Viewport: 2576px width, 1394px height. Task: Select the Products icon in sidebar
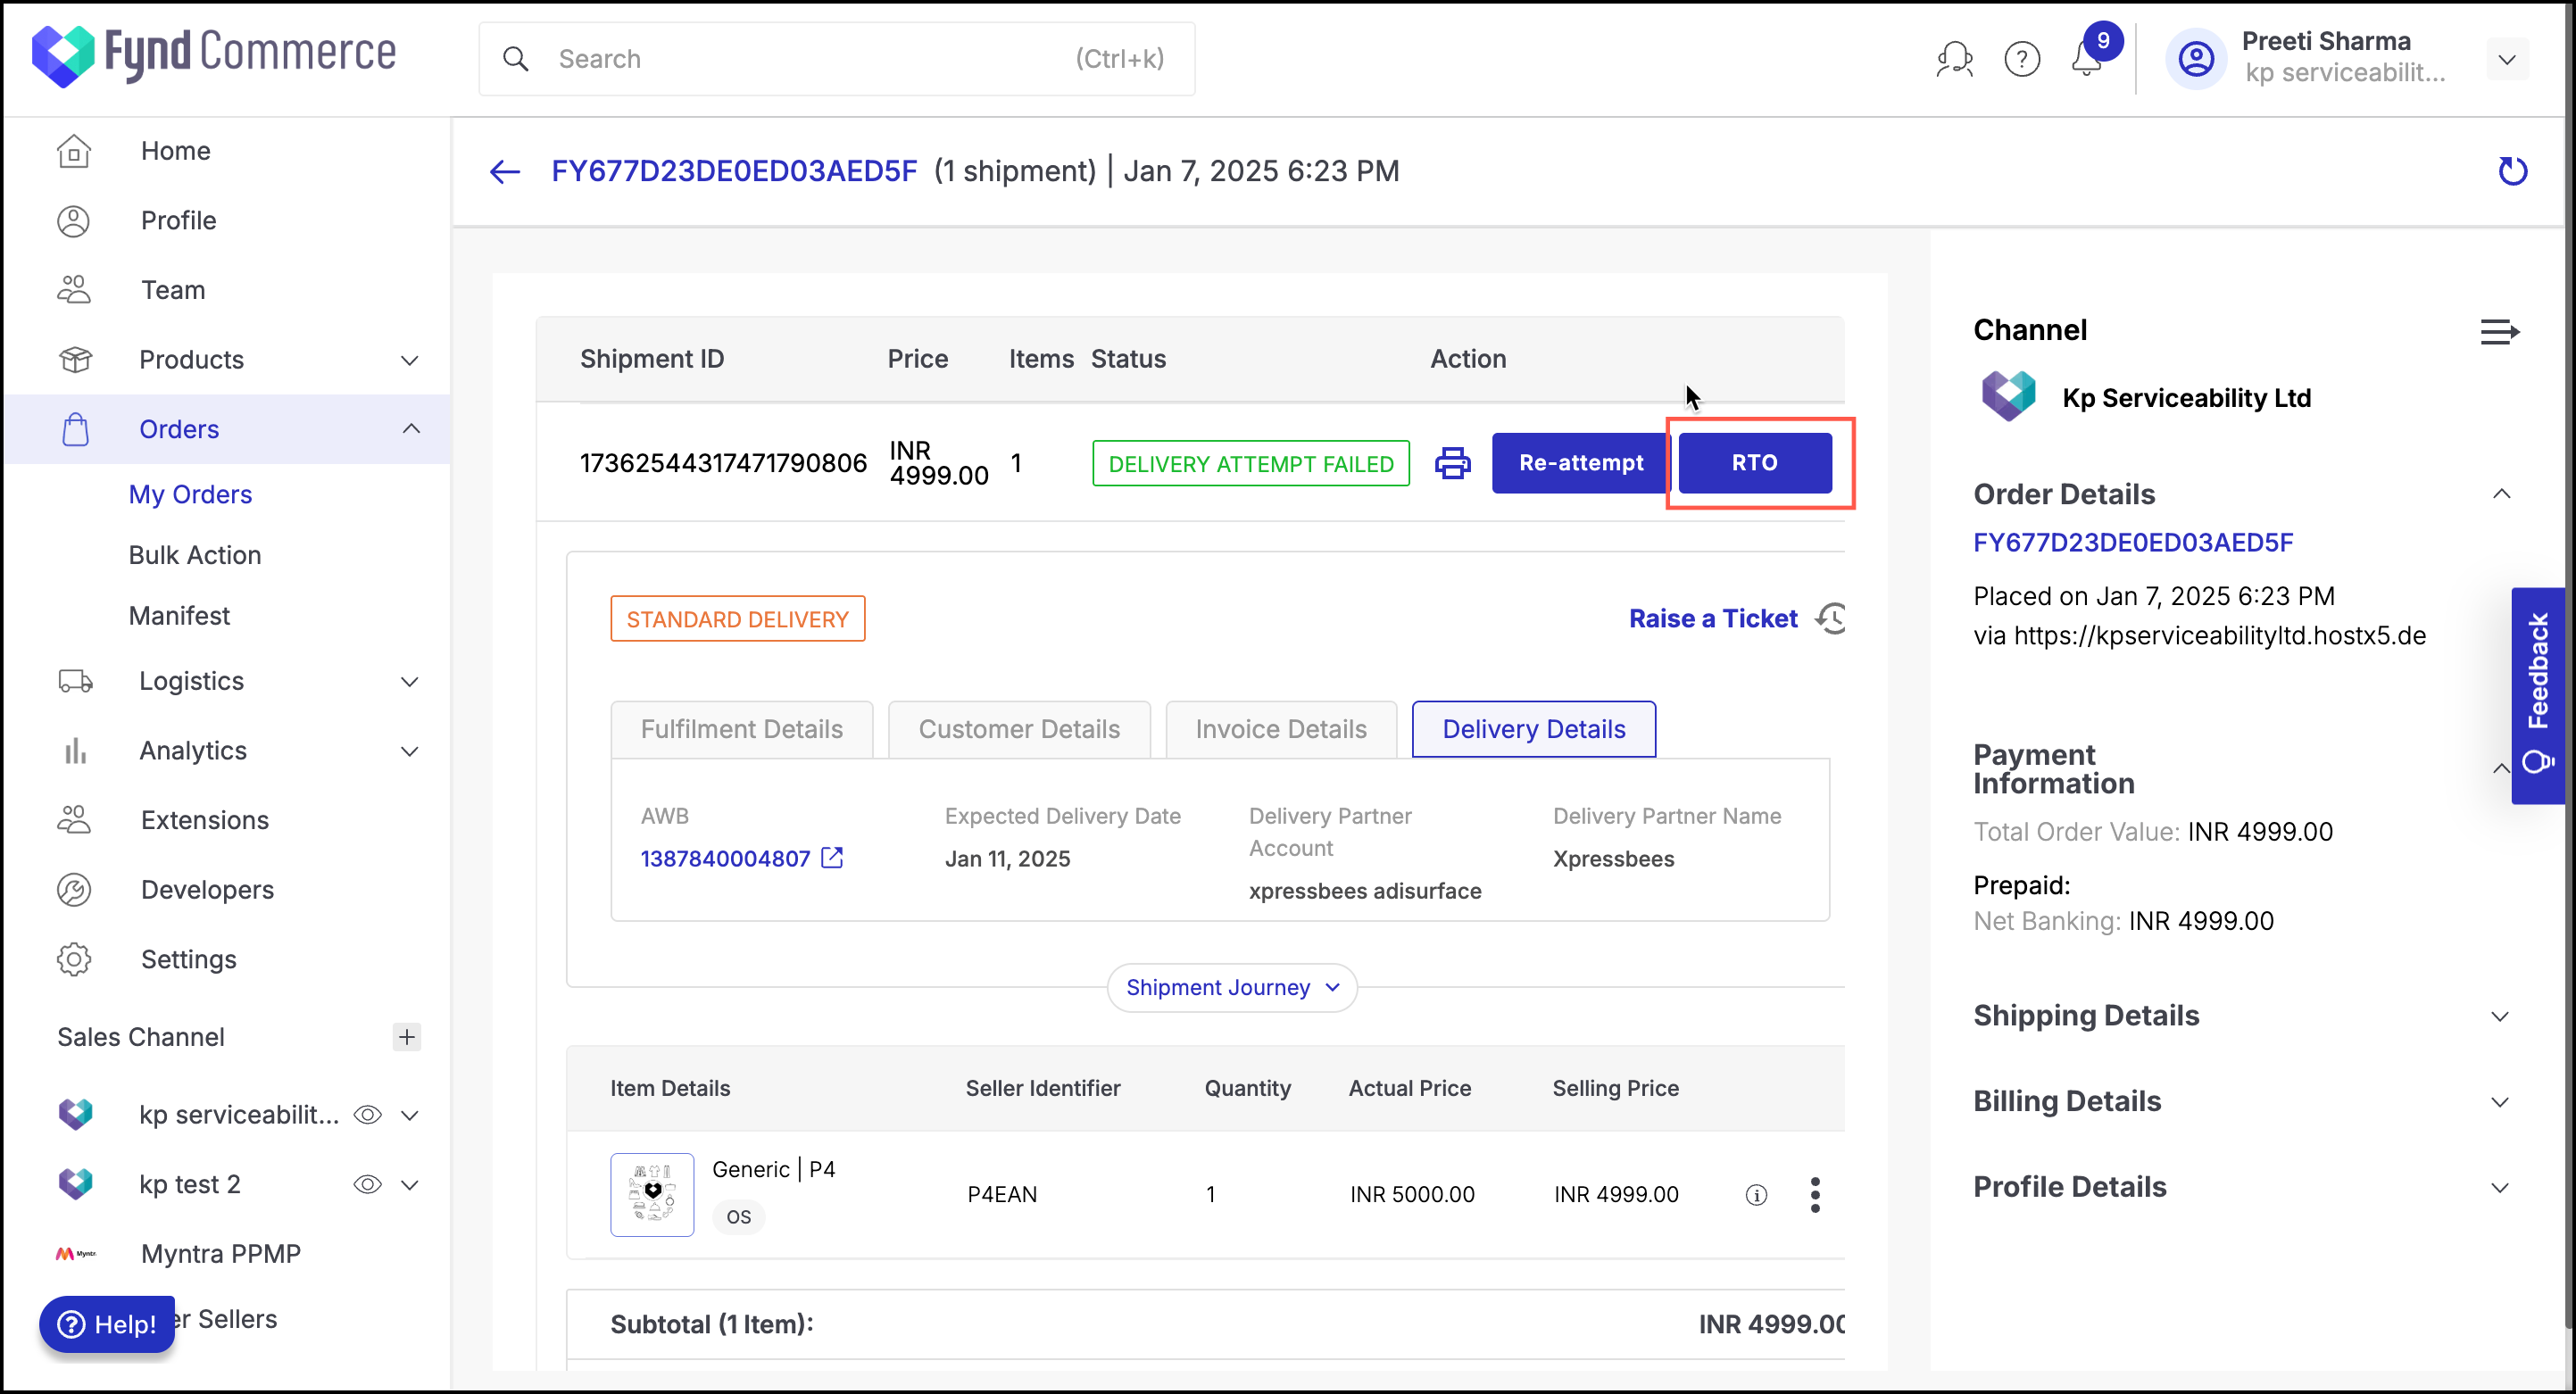[75, 359]
